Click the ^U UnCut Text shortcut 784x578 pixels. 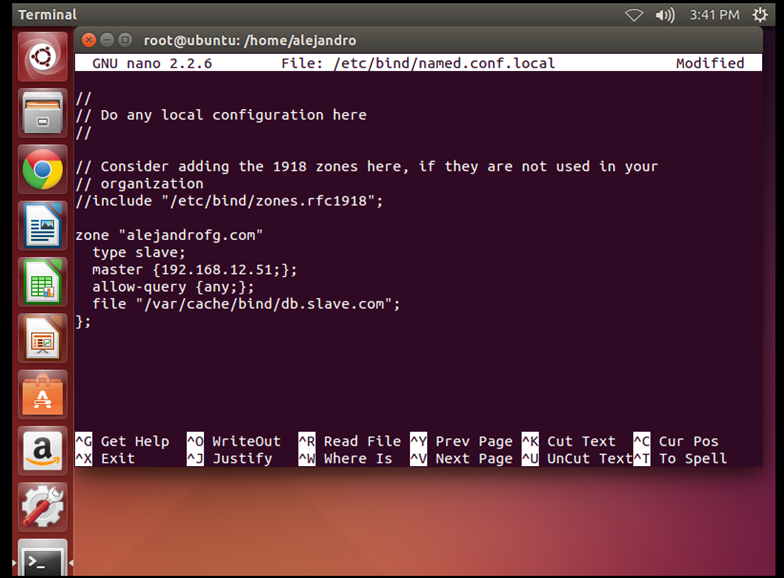(577, 458)
